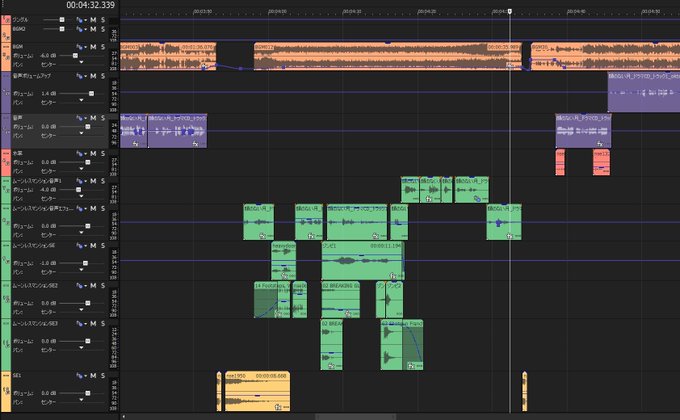
Task: Open fx on 02 BREAK clip in SE3 track
Action: (x=331, y=366)
